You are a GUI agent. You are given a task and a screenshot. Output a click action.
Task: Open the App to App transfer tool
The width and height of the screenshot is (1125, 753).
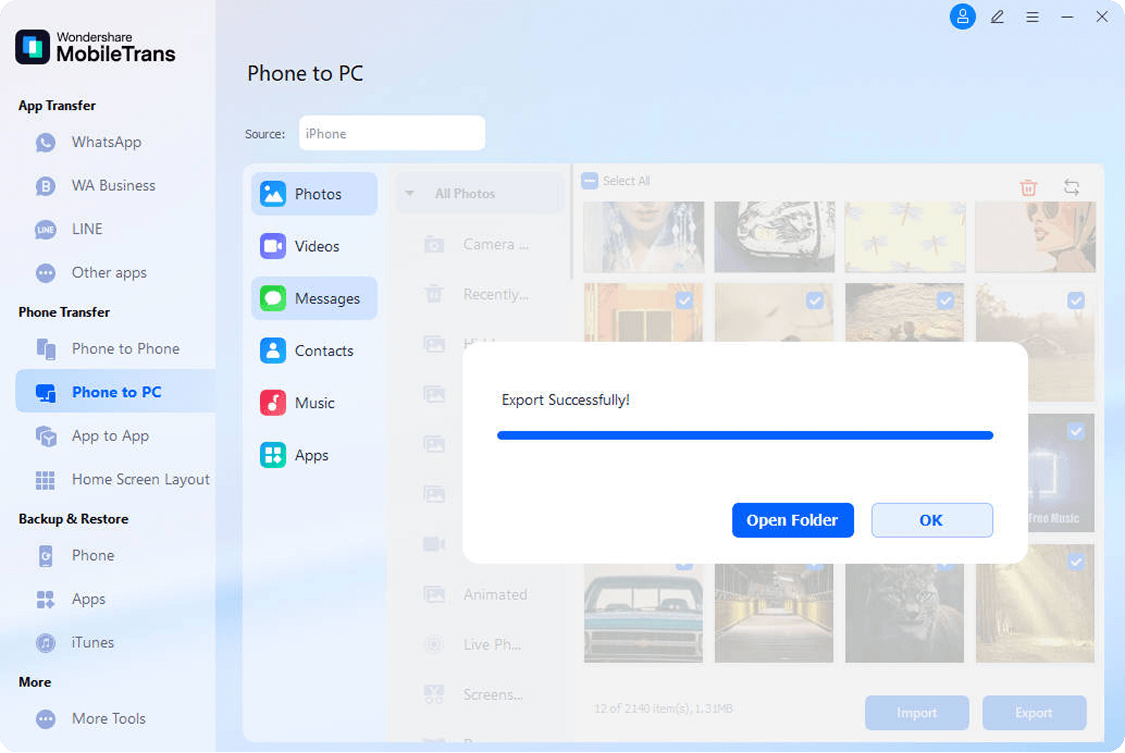pyautogui.click(x=110, y=436)
